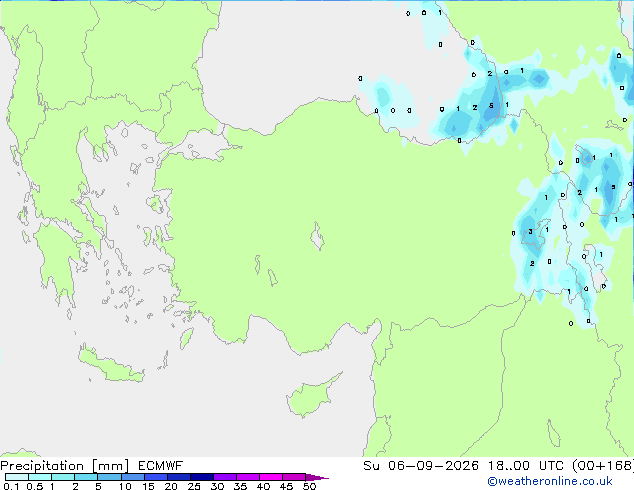The height and width of the screenshot is (490, 634).
Task: Click the island of Rhodes
Action: click(x=186, y=338)
